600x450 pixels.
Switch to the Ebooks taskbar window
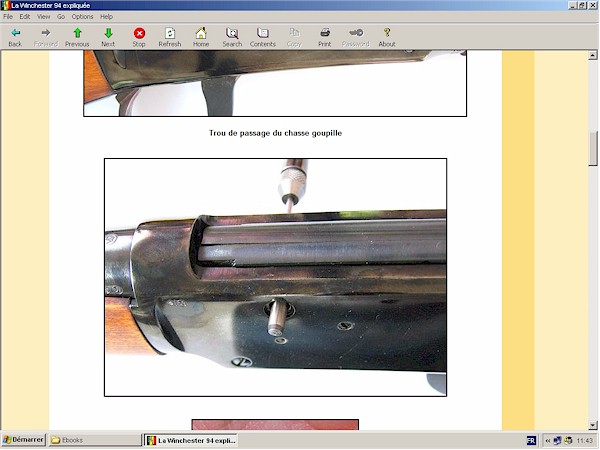click(x=95, y=440)
